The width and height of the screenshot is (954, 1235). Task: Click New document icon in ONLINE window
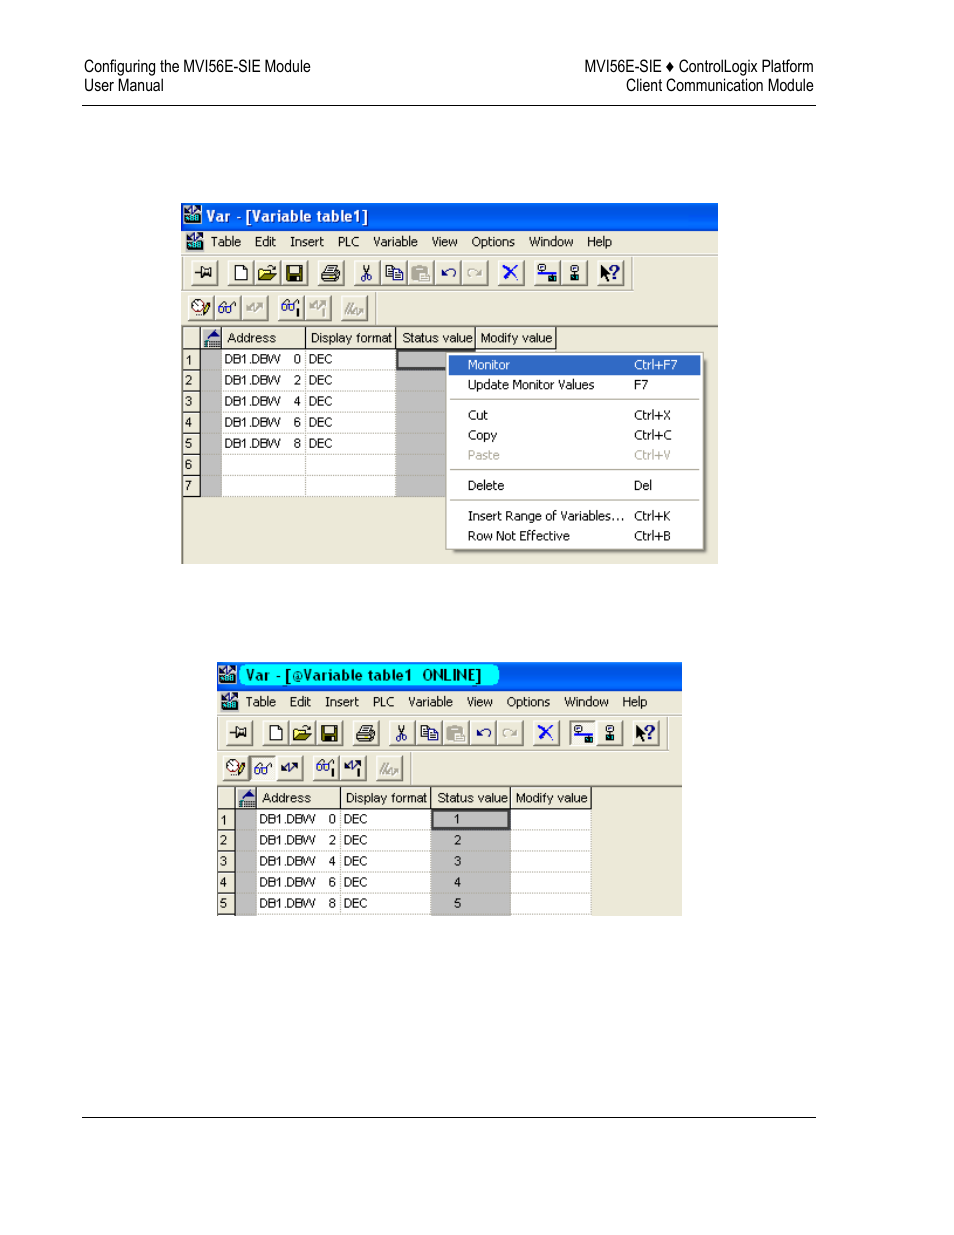point(275,733)
